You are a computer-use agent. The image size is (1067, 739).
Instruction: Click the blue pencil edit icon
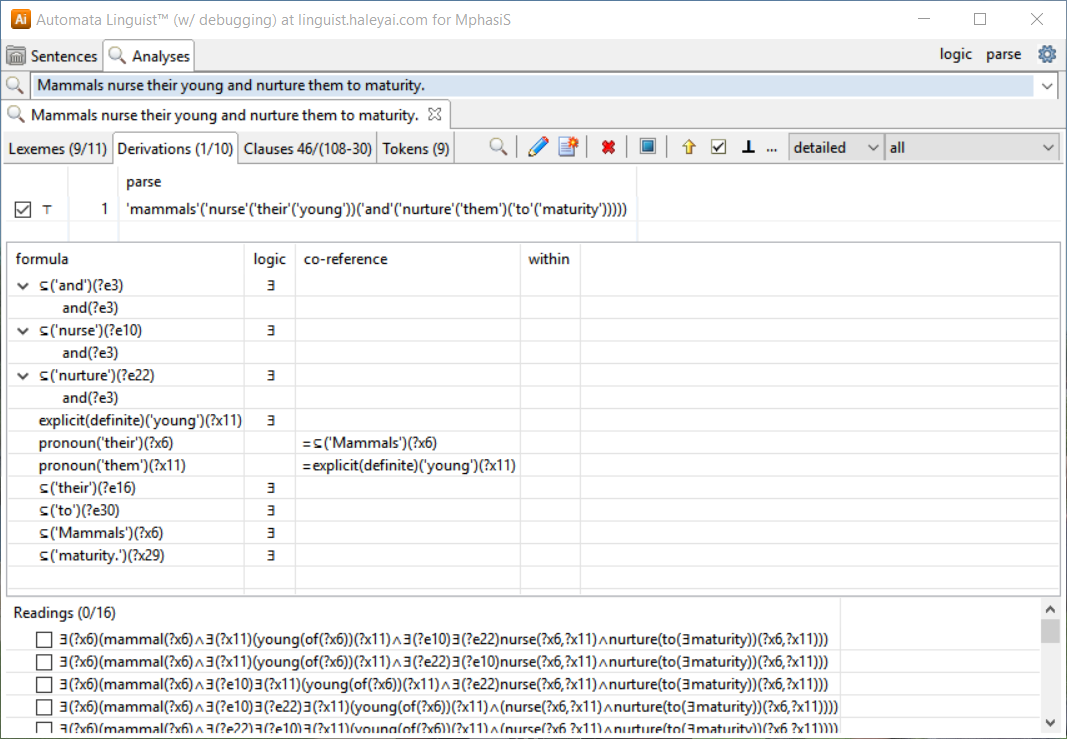538,147
